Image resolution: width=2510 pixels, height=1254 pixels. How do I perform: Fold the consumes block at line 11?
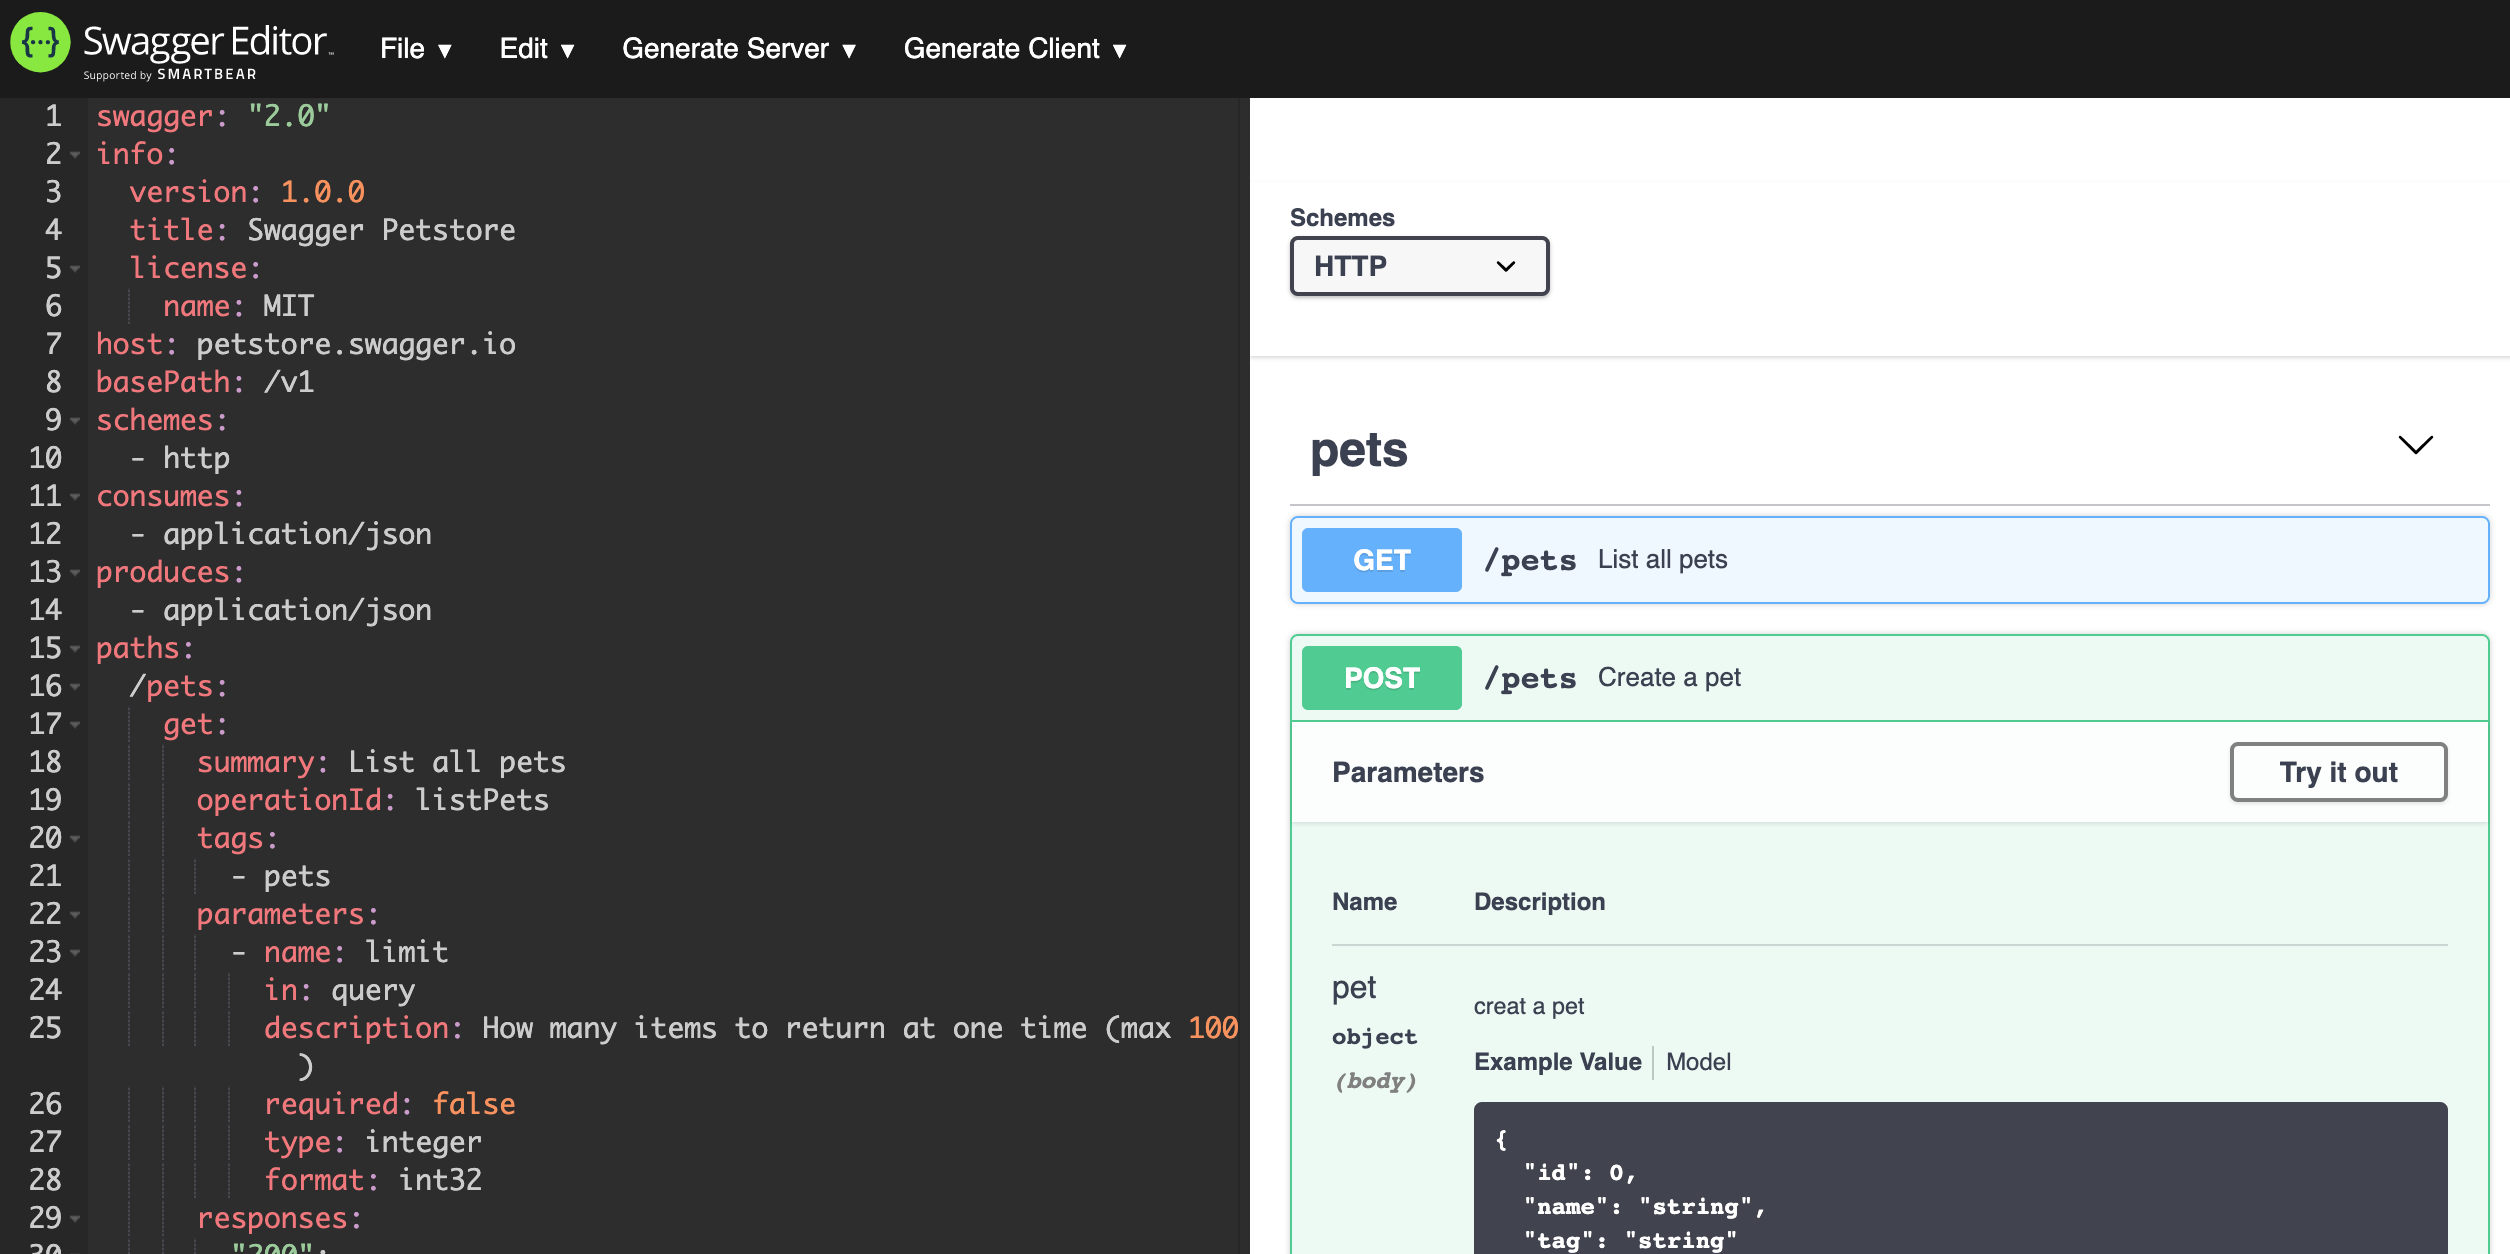coord(75,497)
